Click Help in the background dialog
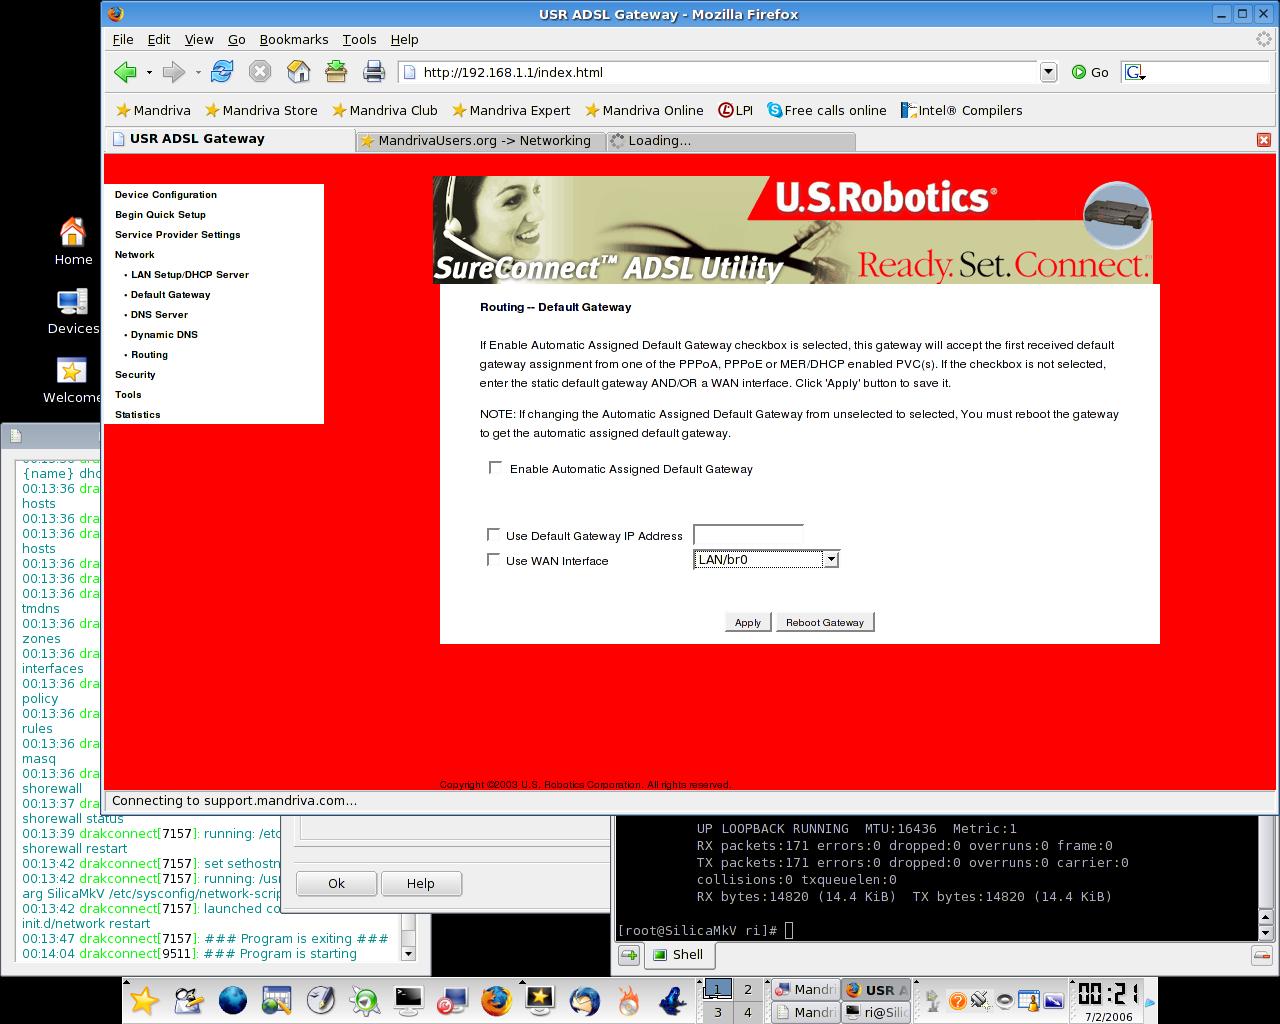This screenshot has width=1280, height=1024. [x=421, y=883]
